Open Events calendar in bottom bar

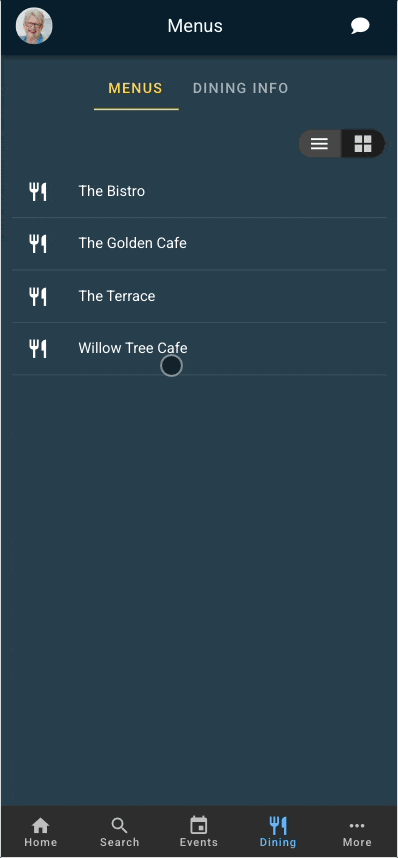(199, 832)
